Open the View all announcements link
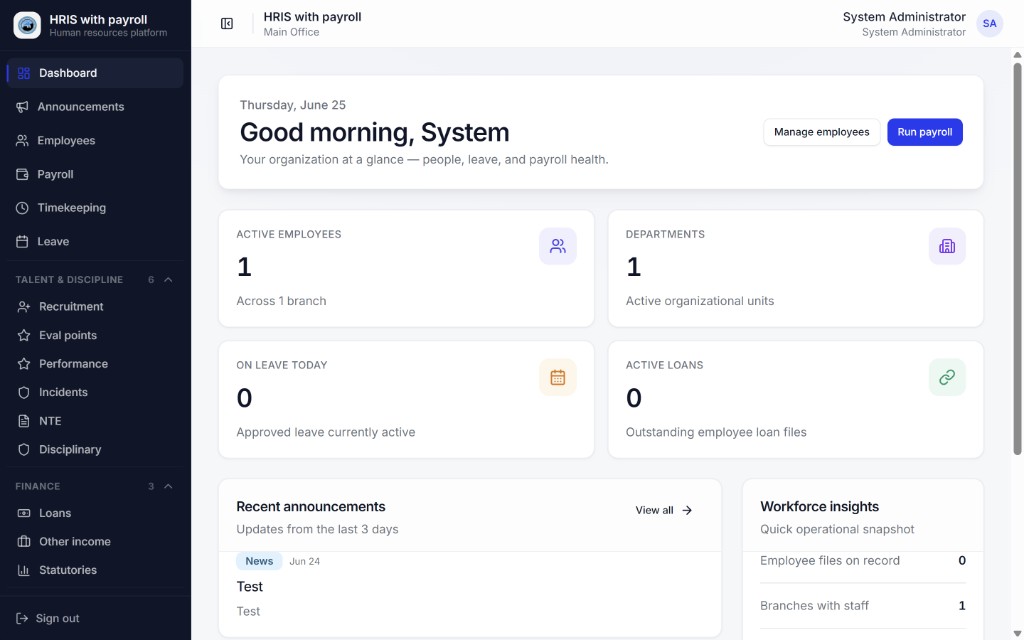 click(664, 511)
